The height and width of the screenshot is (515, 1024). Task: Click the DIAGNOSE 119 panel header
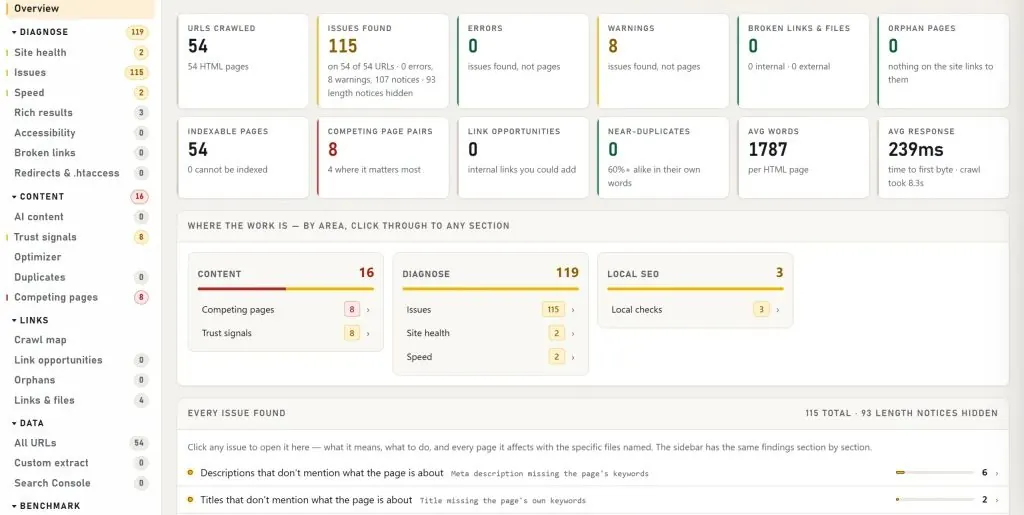(x=490, y=273)
